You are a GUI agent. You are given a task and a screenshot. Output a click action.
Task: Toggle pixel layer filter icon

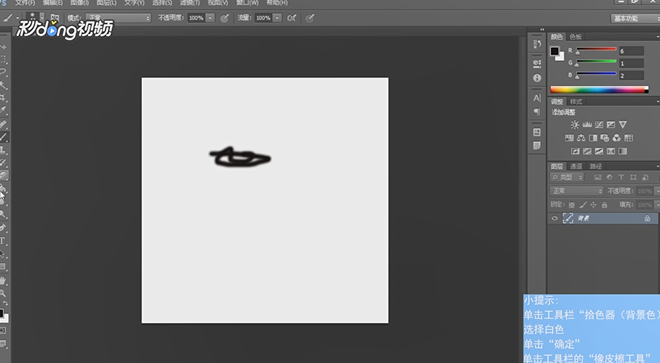tap(597, 177)
